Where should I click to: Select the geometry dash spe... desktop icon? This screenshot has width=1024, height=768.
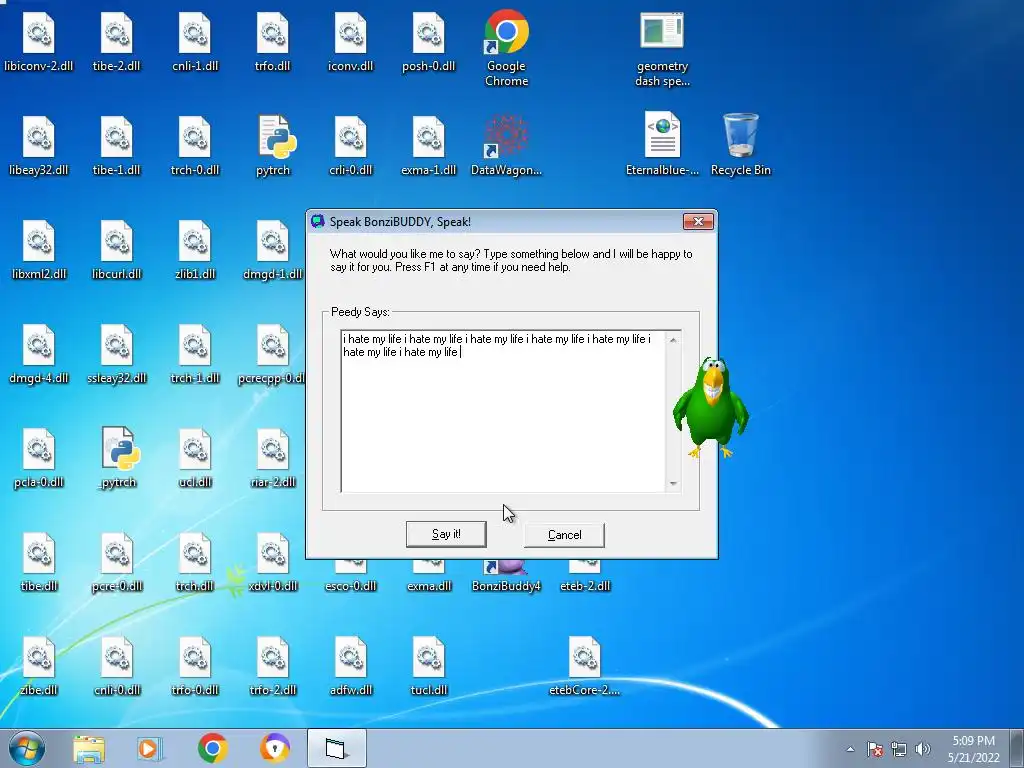coord(662,49)
